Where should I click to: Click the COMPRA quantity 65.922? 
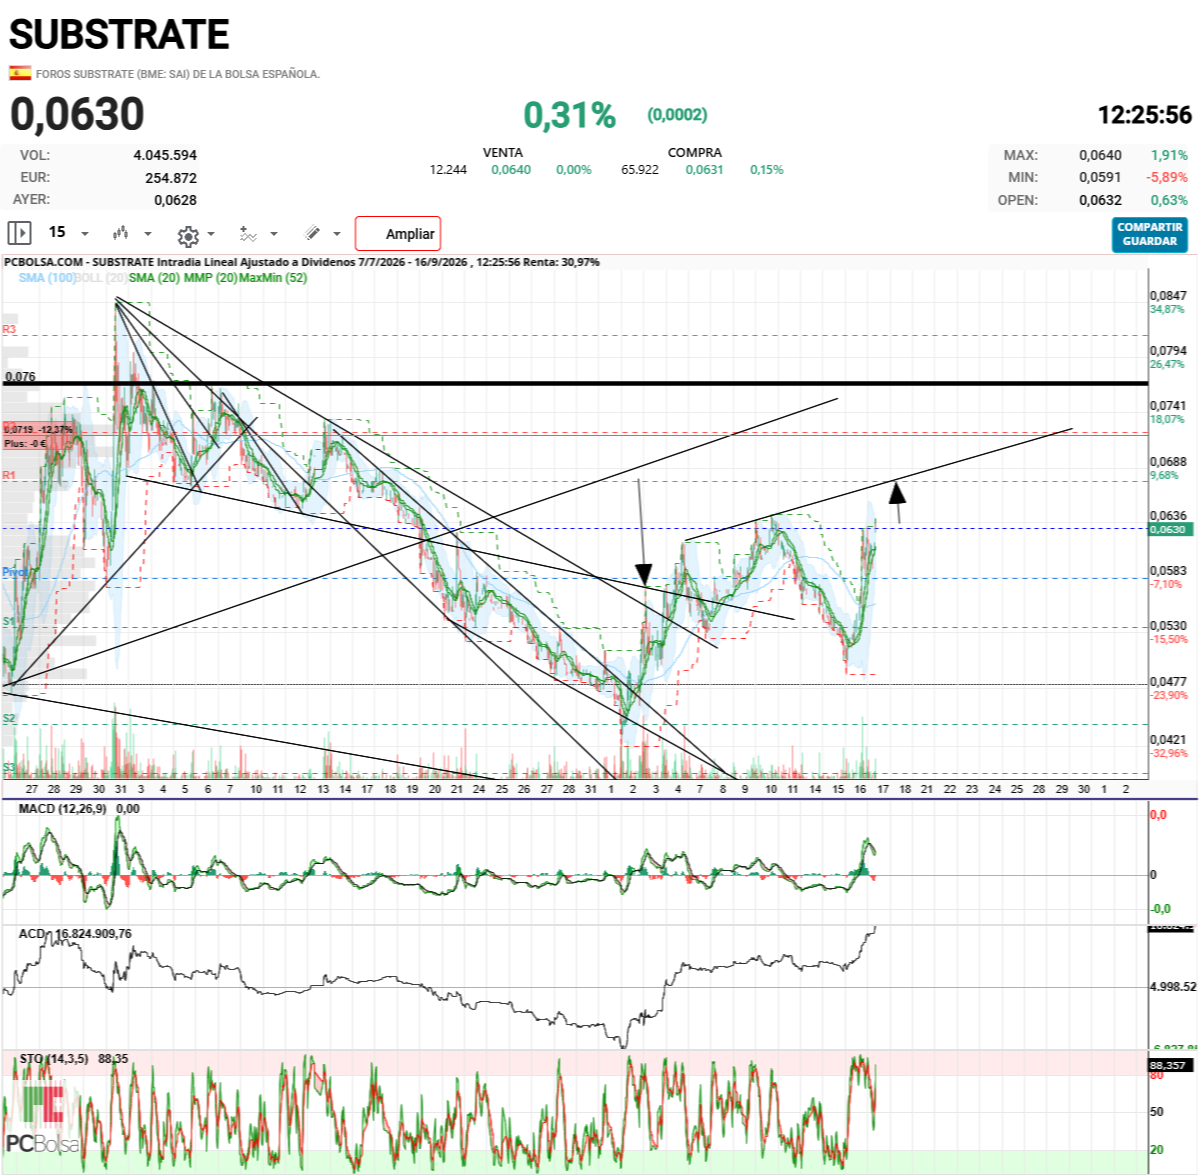[640, 170]
